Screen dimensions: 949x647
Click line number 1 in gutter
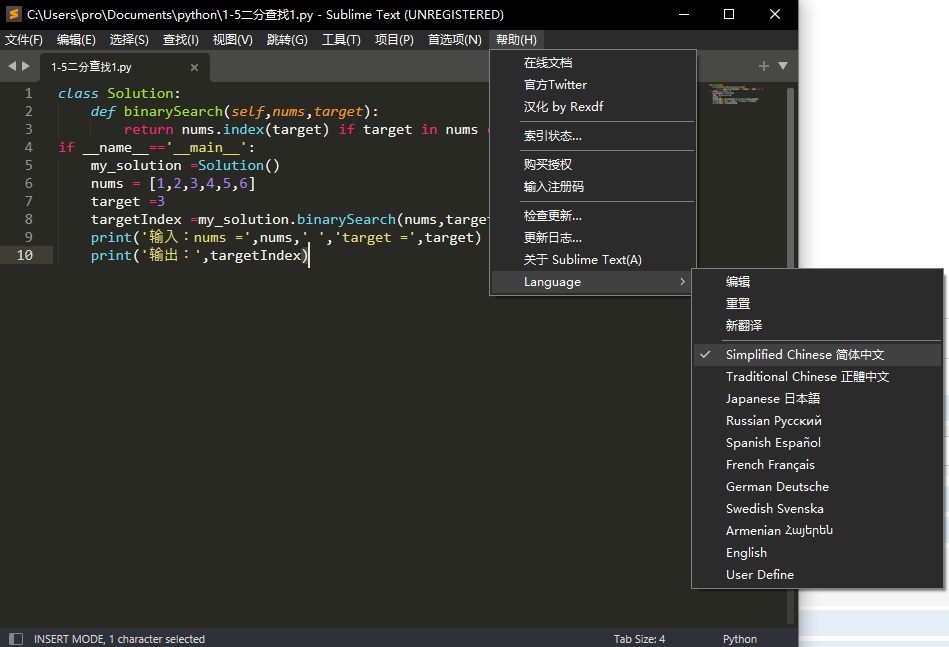click(x=28, y=93)
